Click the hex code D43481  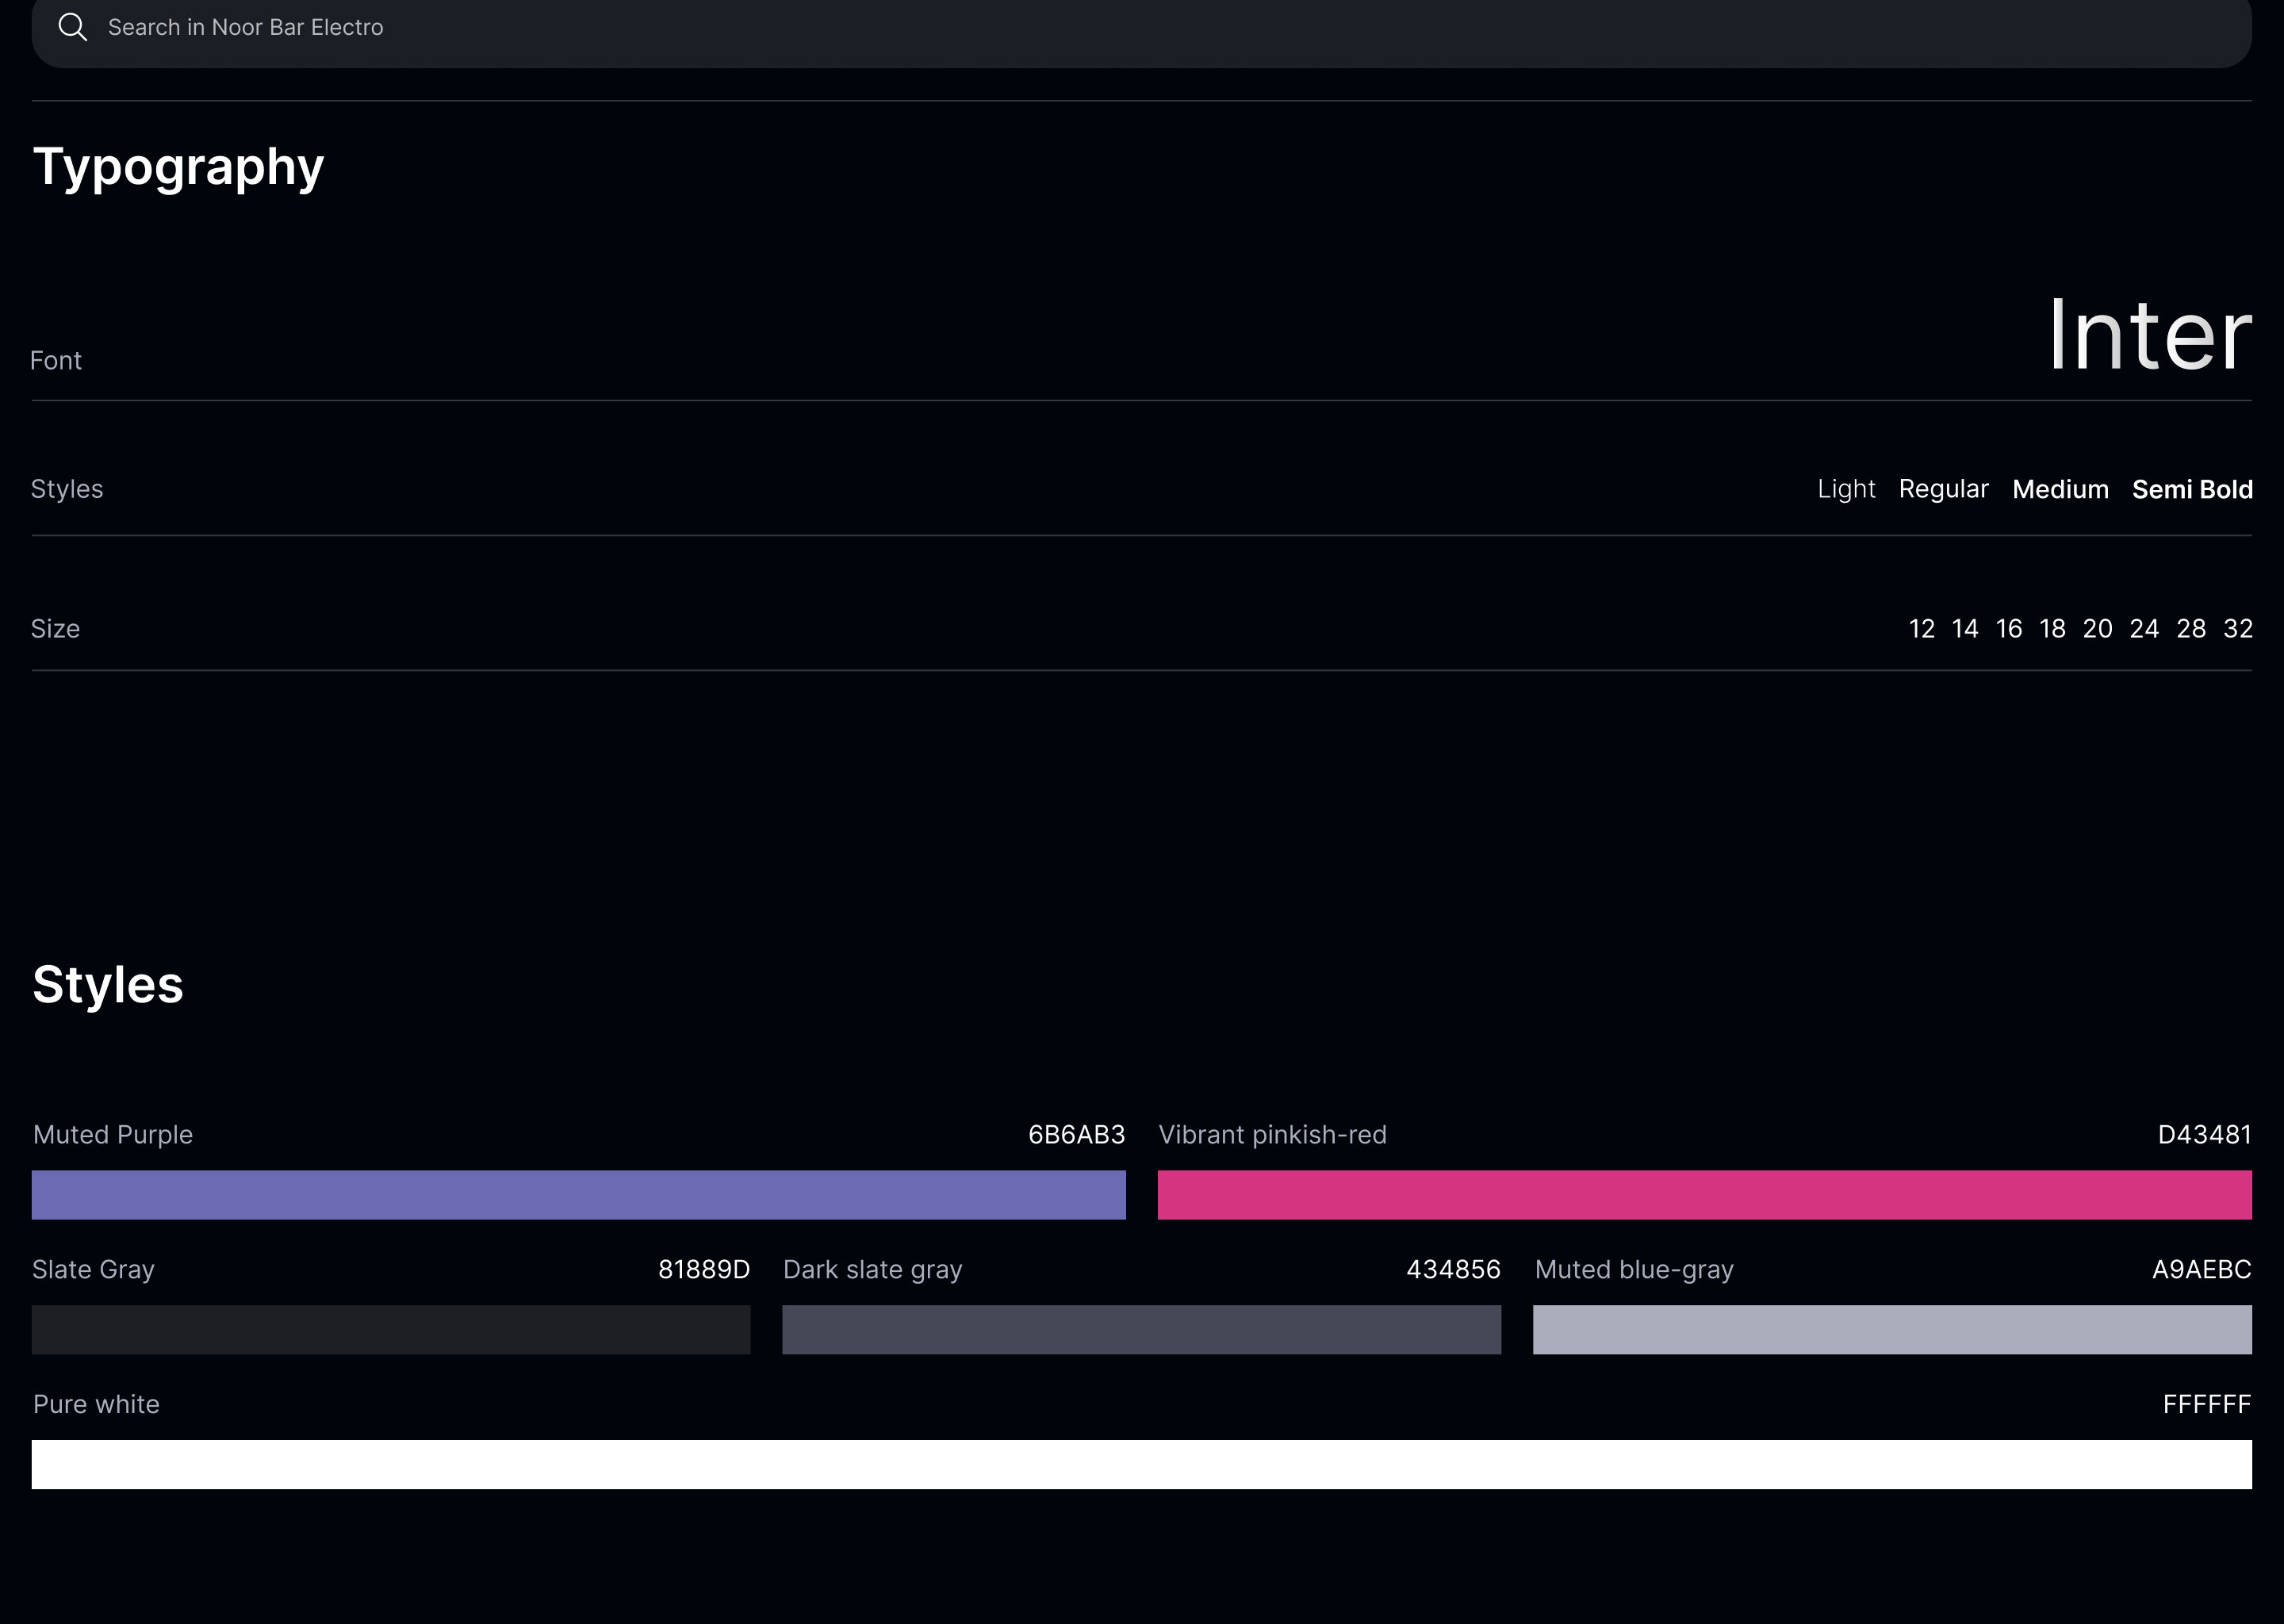2204,1135
